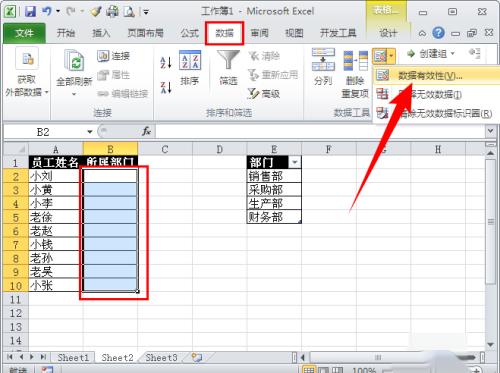The width and height of the screenshot is (500, 373).
Task: Sort descending with the Z-A icon
Action: coord(166,88)
